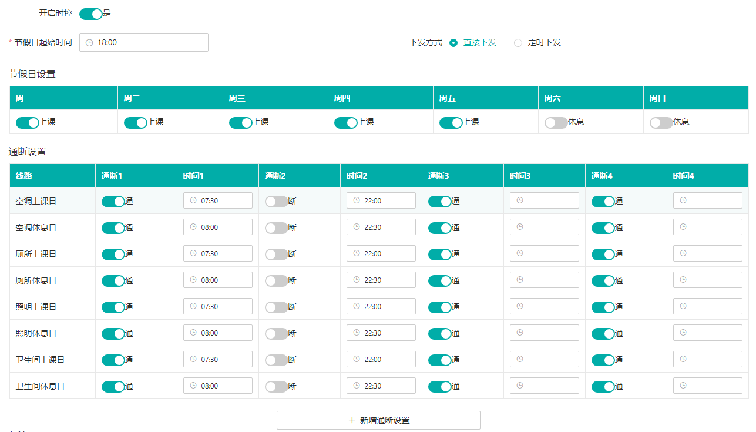Viewport: 756px width, 432px height.
Task: Click the 空调上课日 row label
Action: tap(36, 201)
